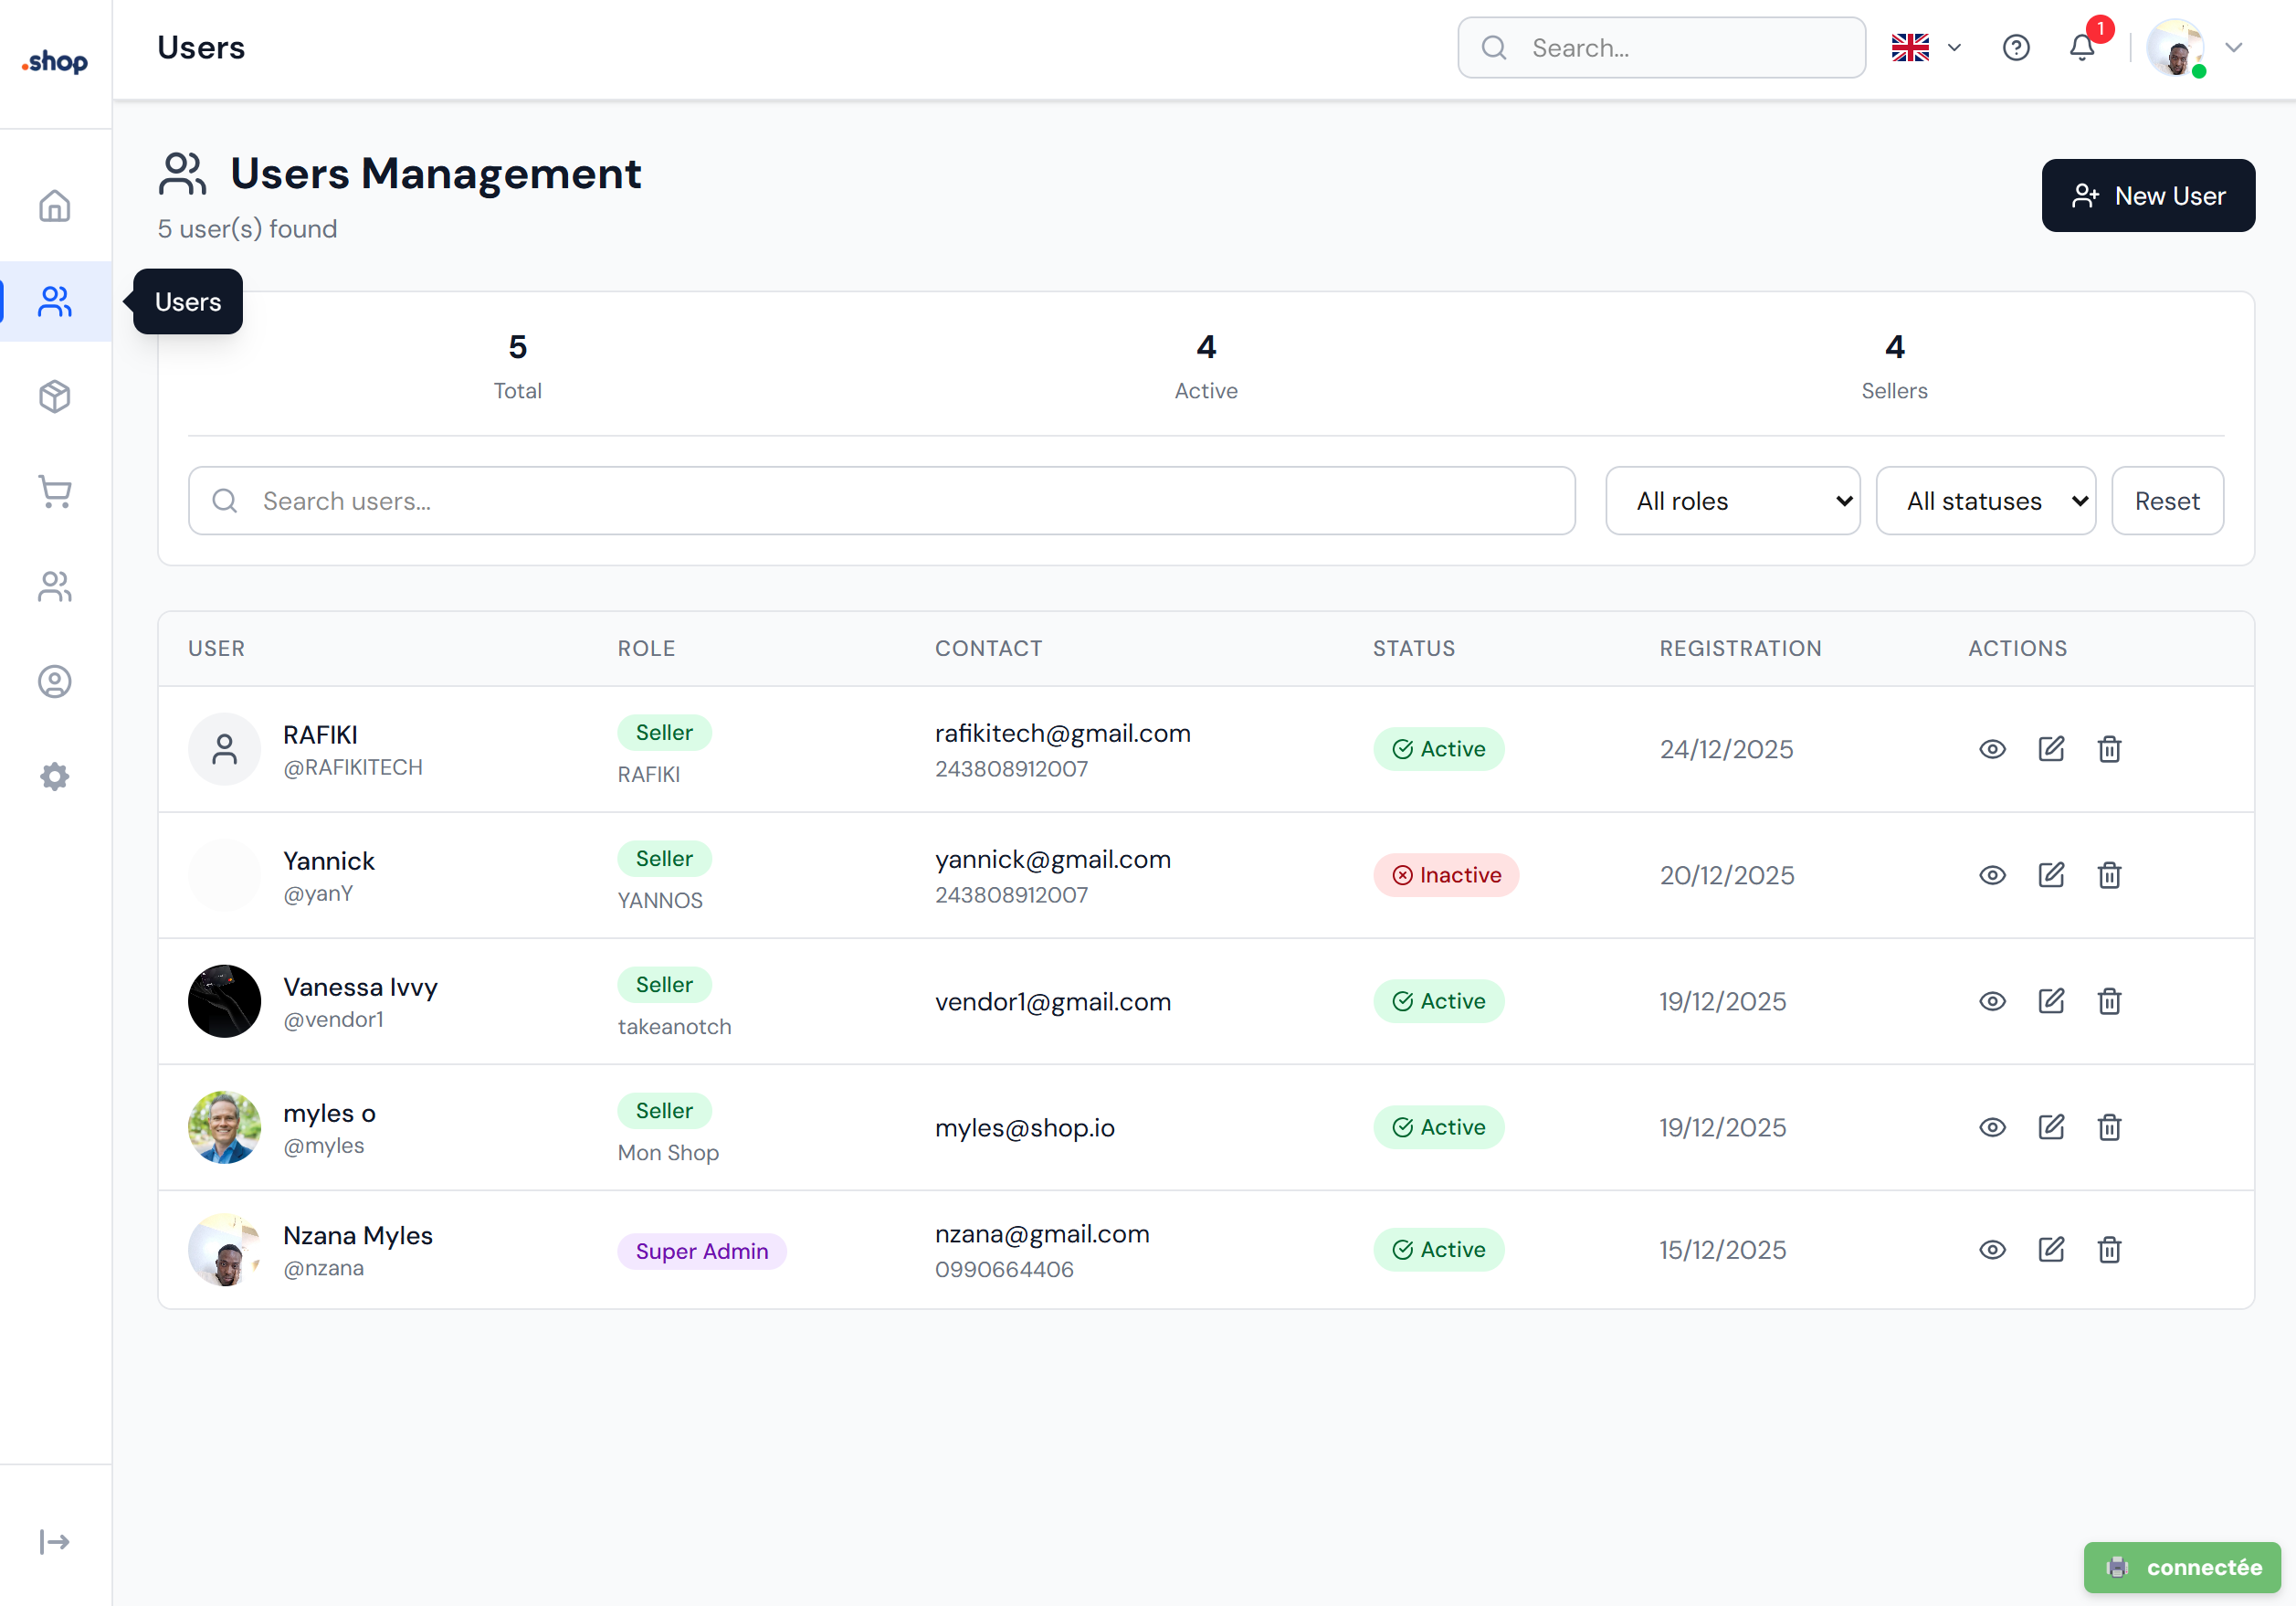Edit Yannick's user record

pos(2050,875)
